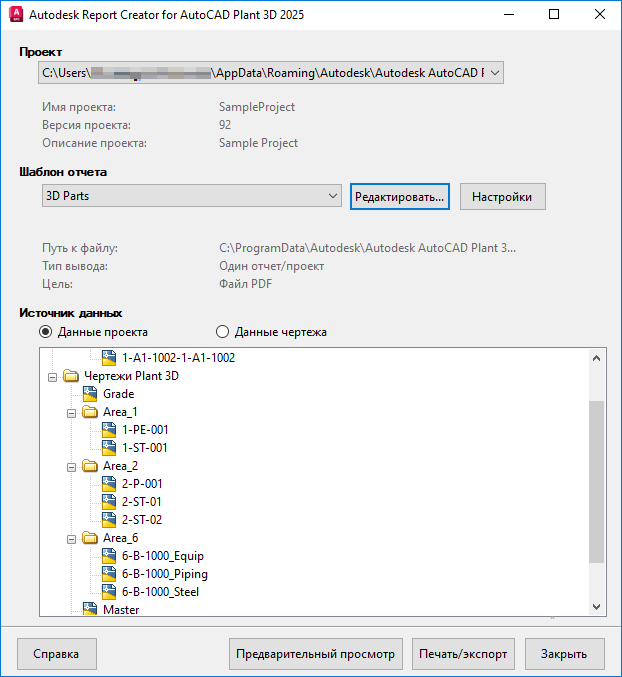
Task: Select 1-A1-1002-1-A1-1002 drawing in tree
Action: click(178, 358)
